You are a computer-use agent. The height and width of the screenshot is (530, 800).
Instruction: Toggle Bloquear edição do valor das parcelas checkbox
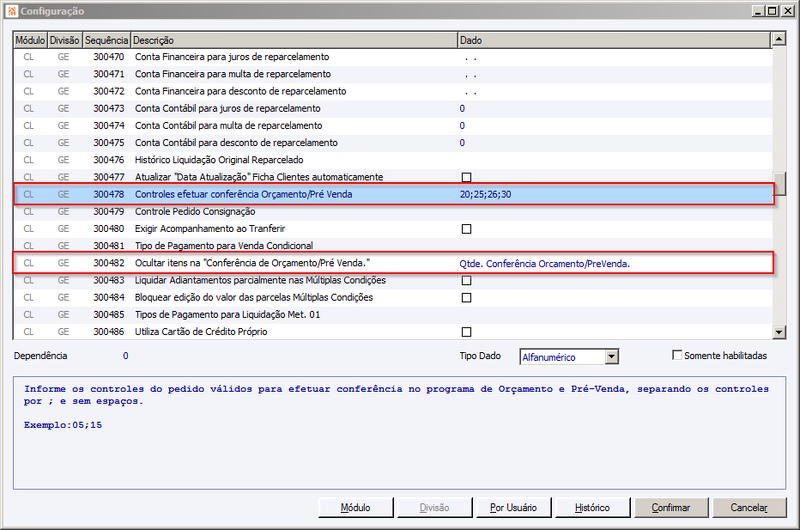coord(466,297)
